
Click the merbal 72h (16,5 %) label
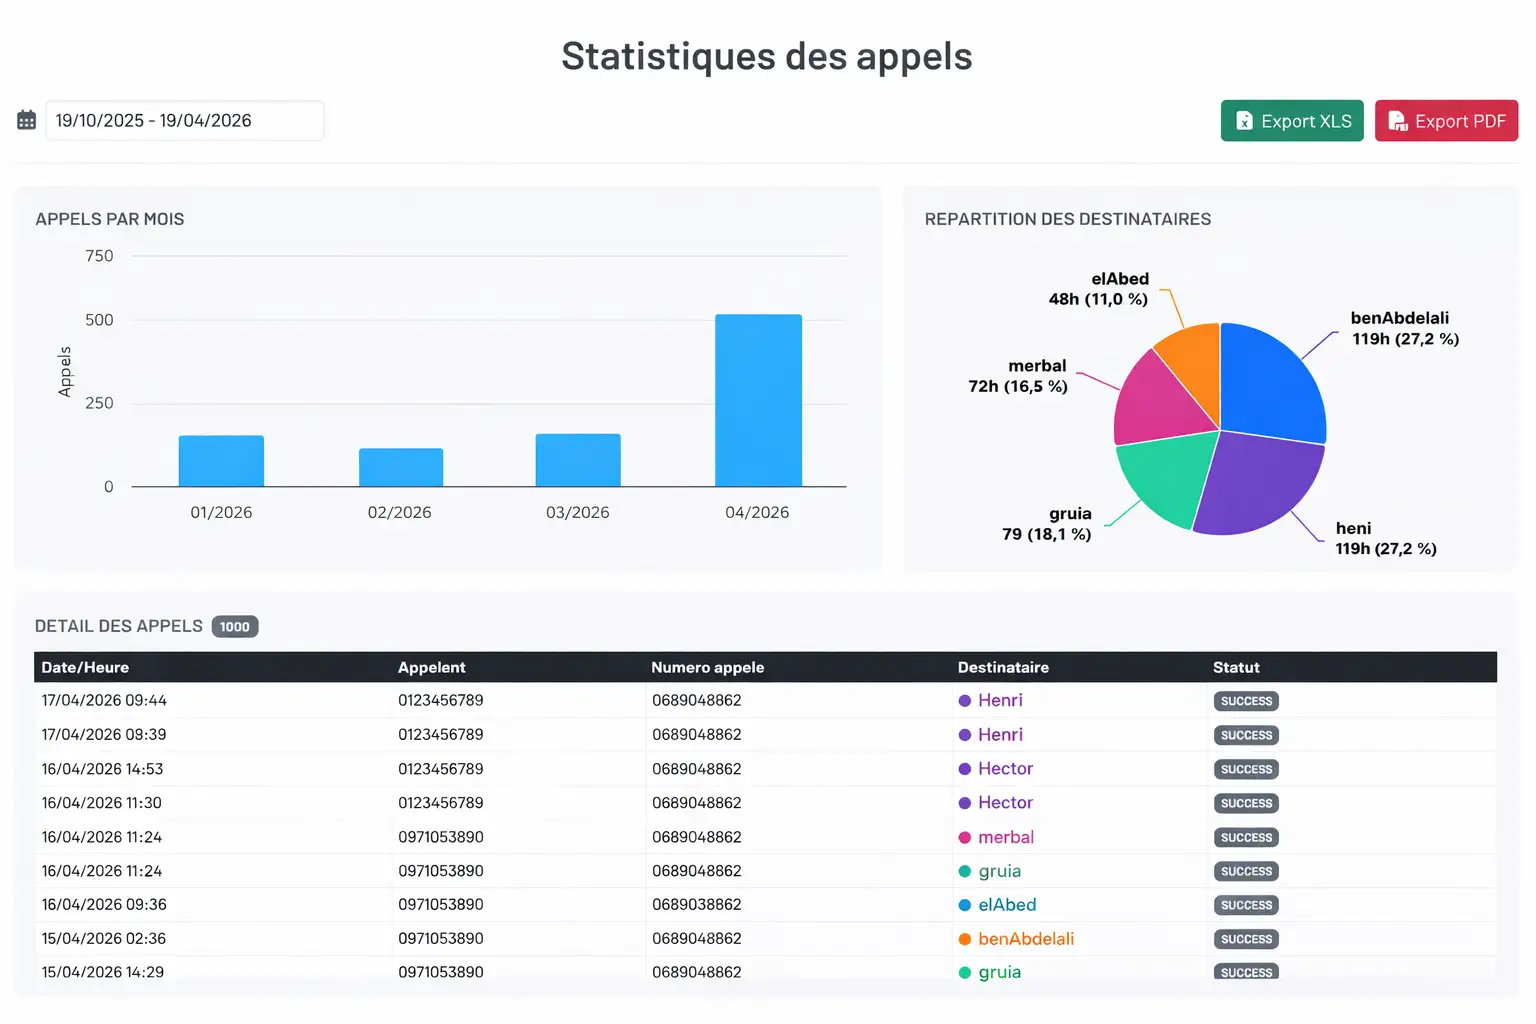(1018, 376)
